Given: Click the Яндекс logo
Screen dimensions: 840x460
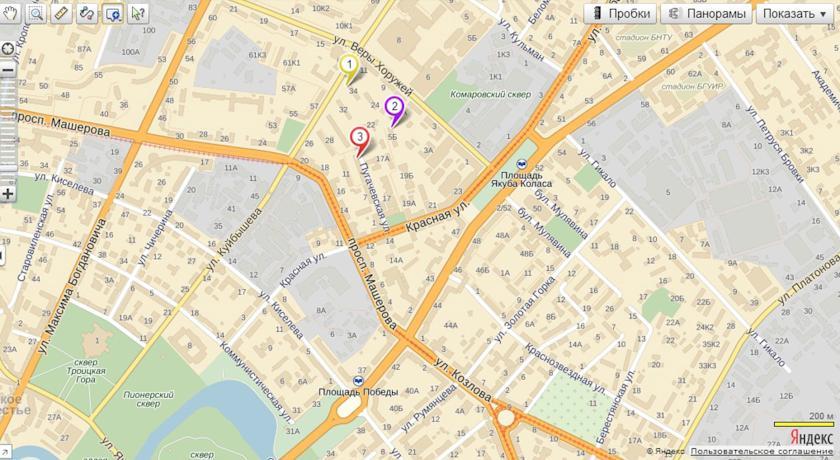Looking at the screenshot, I should (811, 437).
